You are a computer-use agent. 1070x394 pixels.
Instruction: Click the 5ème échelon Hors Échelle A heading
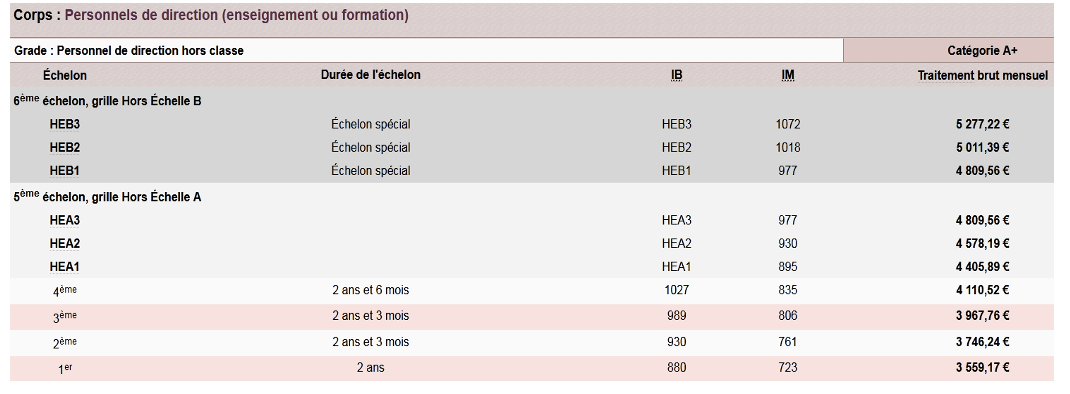pyautogui.click(x=107, y=197)
